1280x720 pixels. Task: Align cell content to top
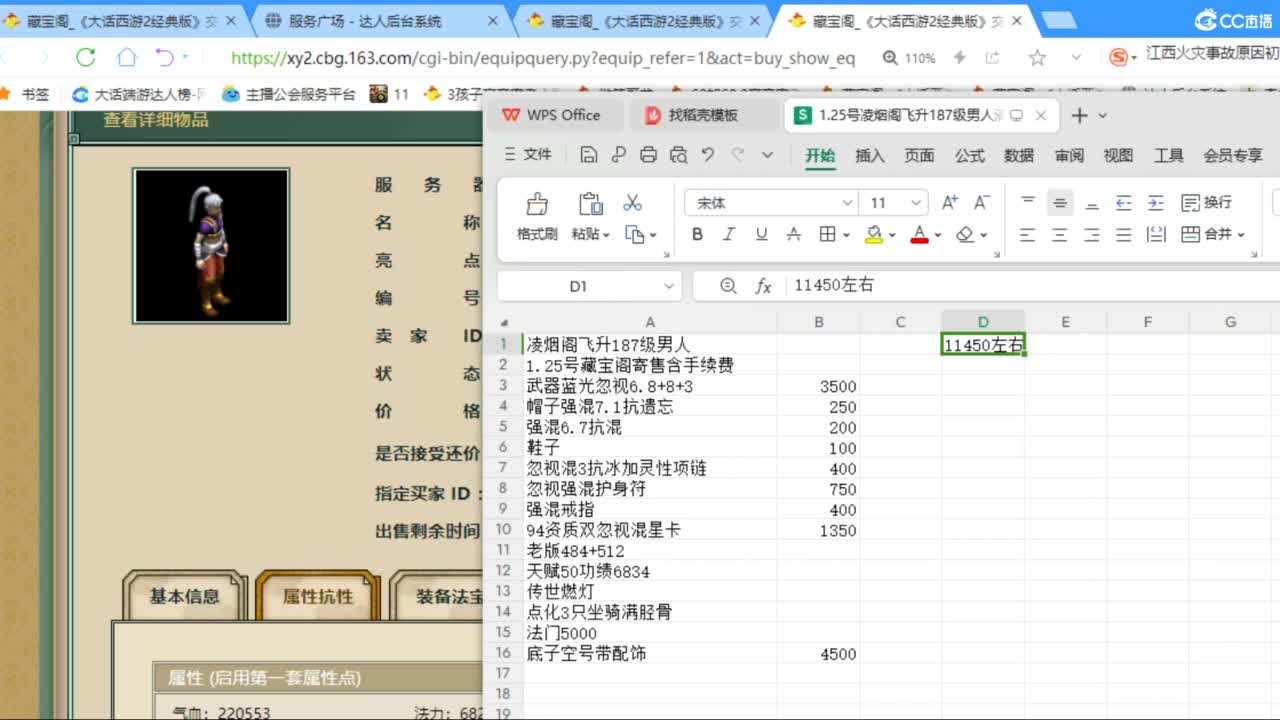(1028, 203)
